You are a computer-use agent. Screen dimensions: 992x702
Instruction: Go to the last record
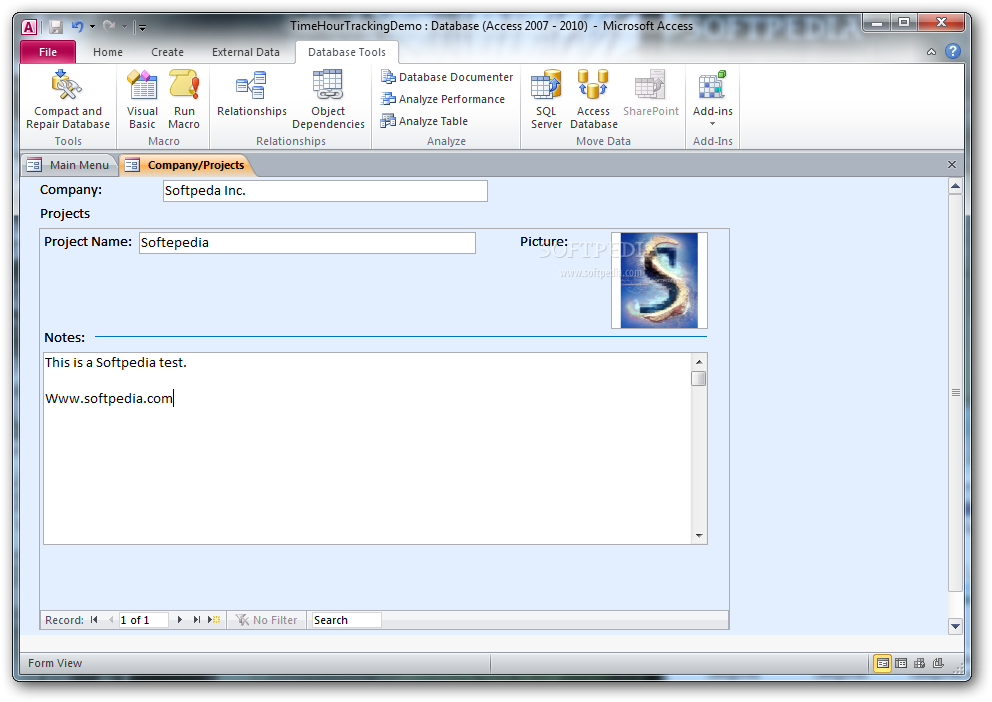click(x=197, y=620)
